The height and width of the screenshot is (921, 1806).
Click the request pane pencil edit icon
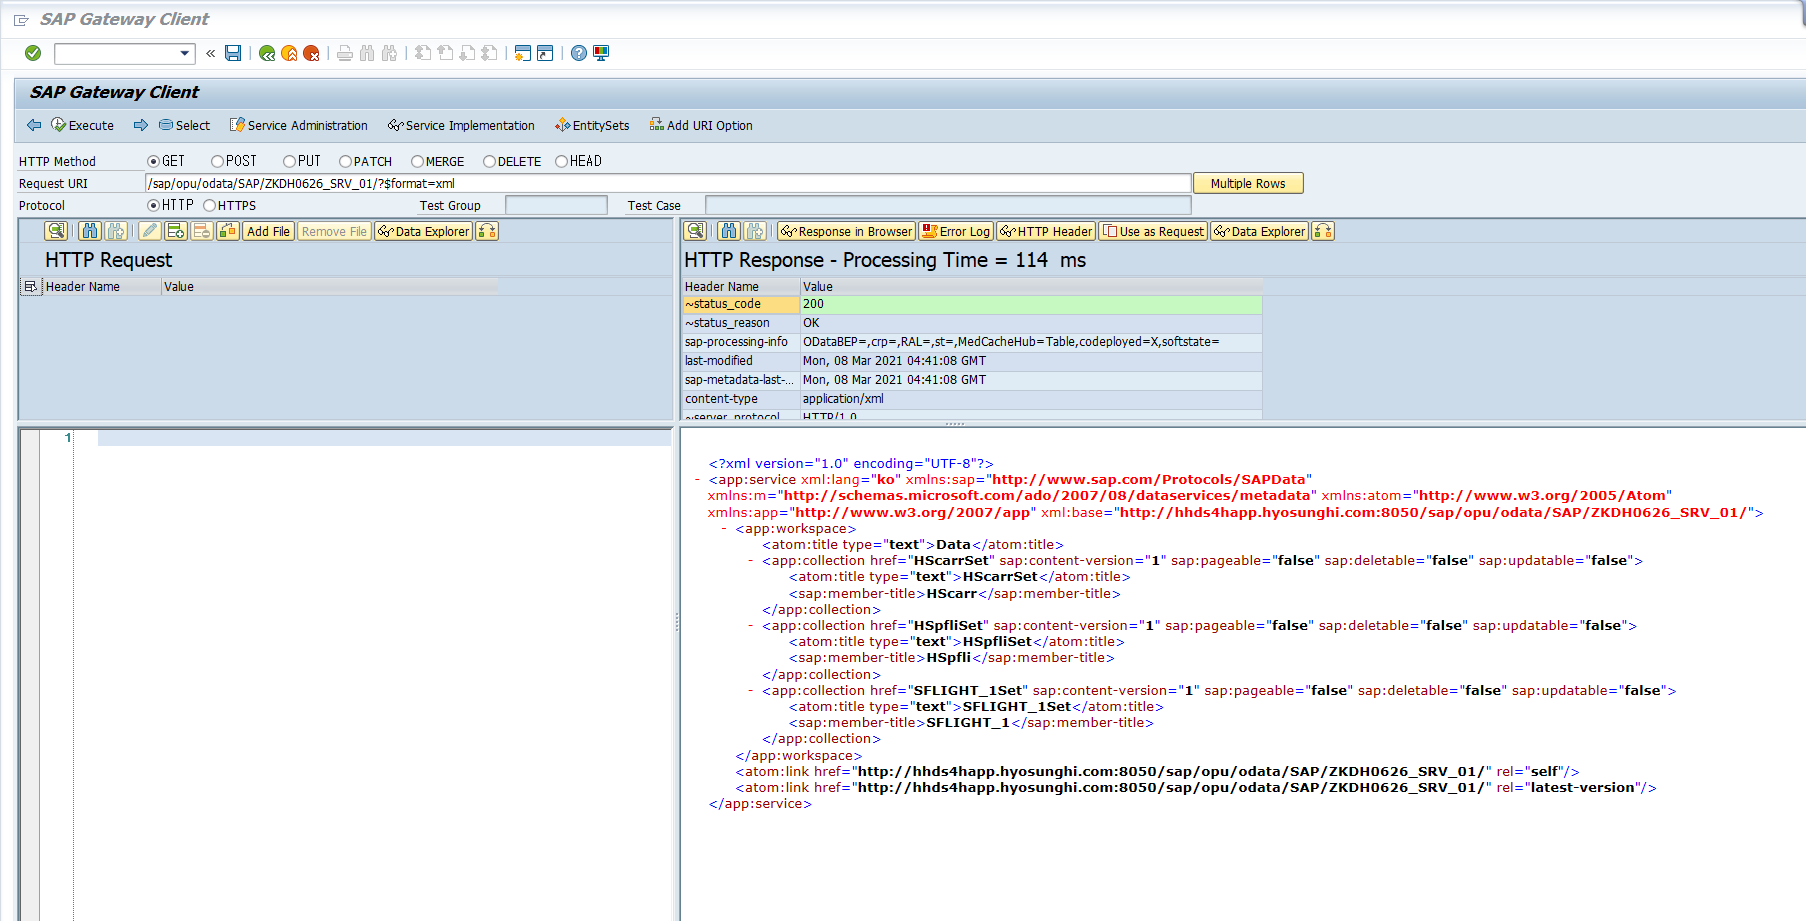[x=150, y=231]
